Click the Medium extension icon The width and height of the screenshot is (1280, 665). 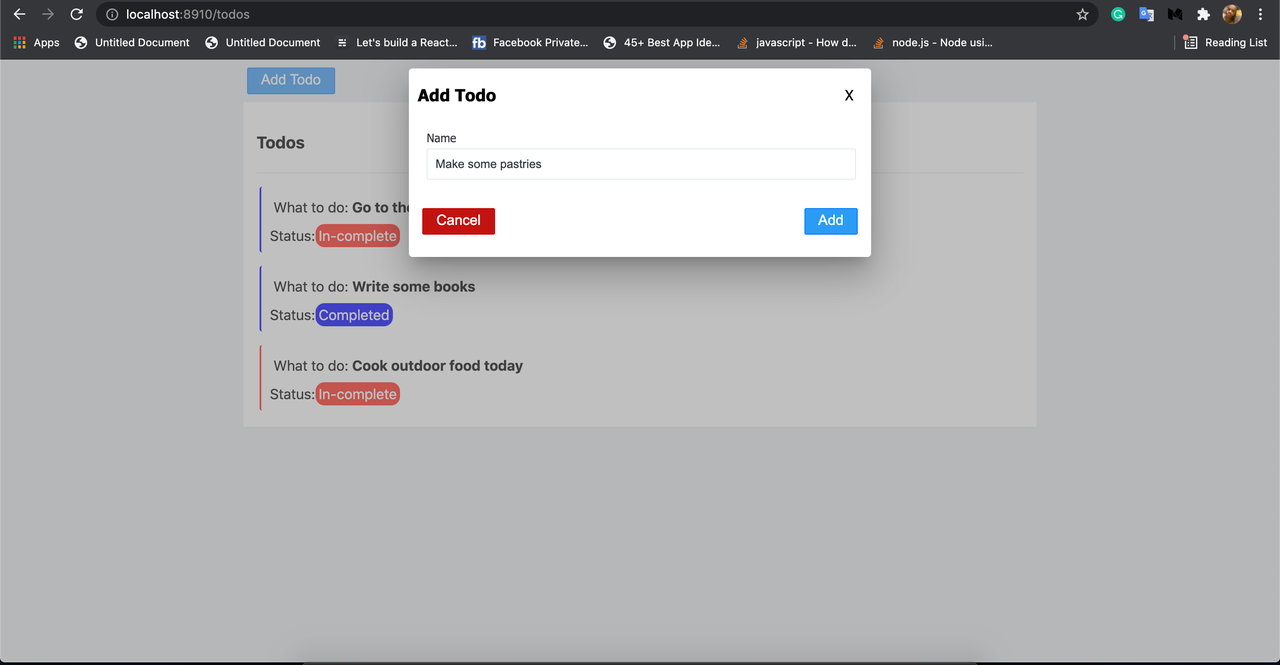(x=1174, y=14)
